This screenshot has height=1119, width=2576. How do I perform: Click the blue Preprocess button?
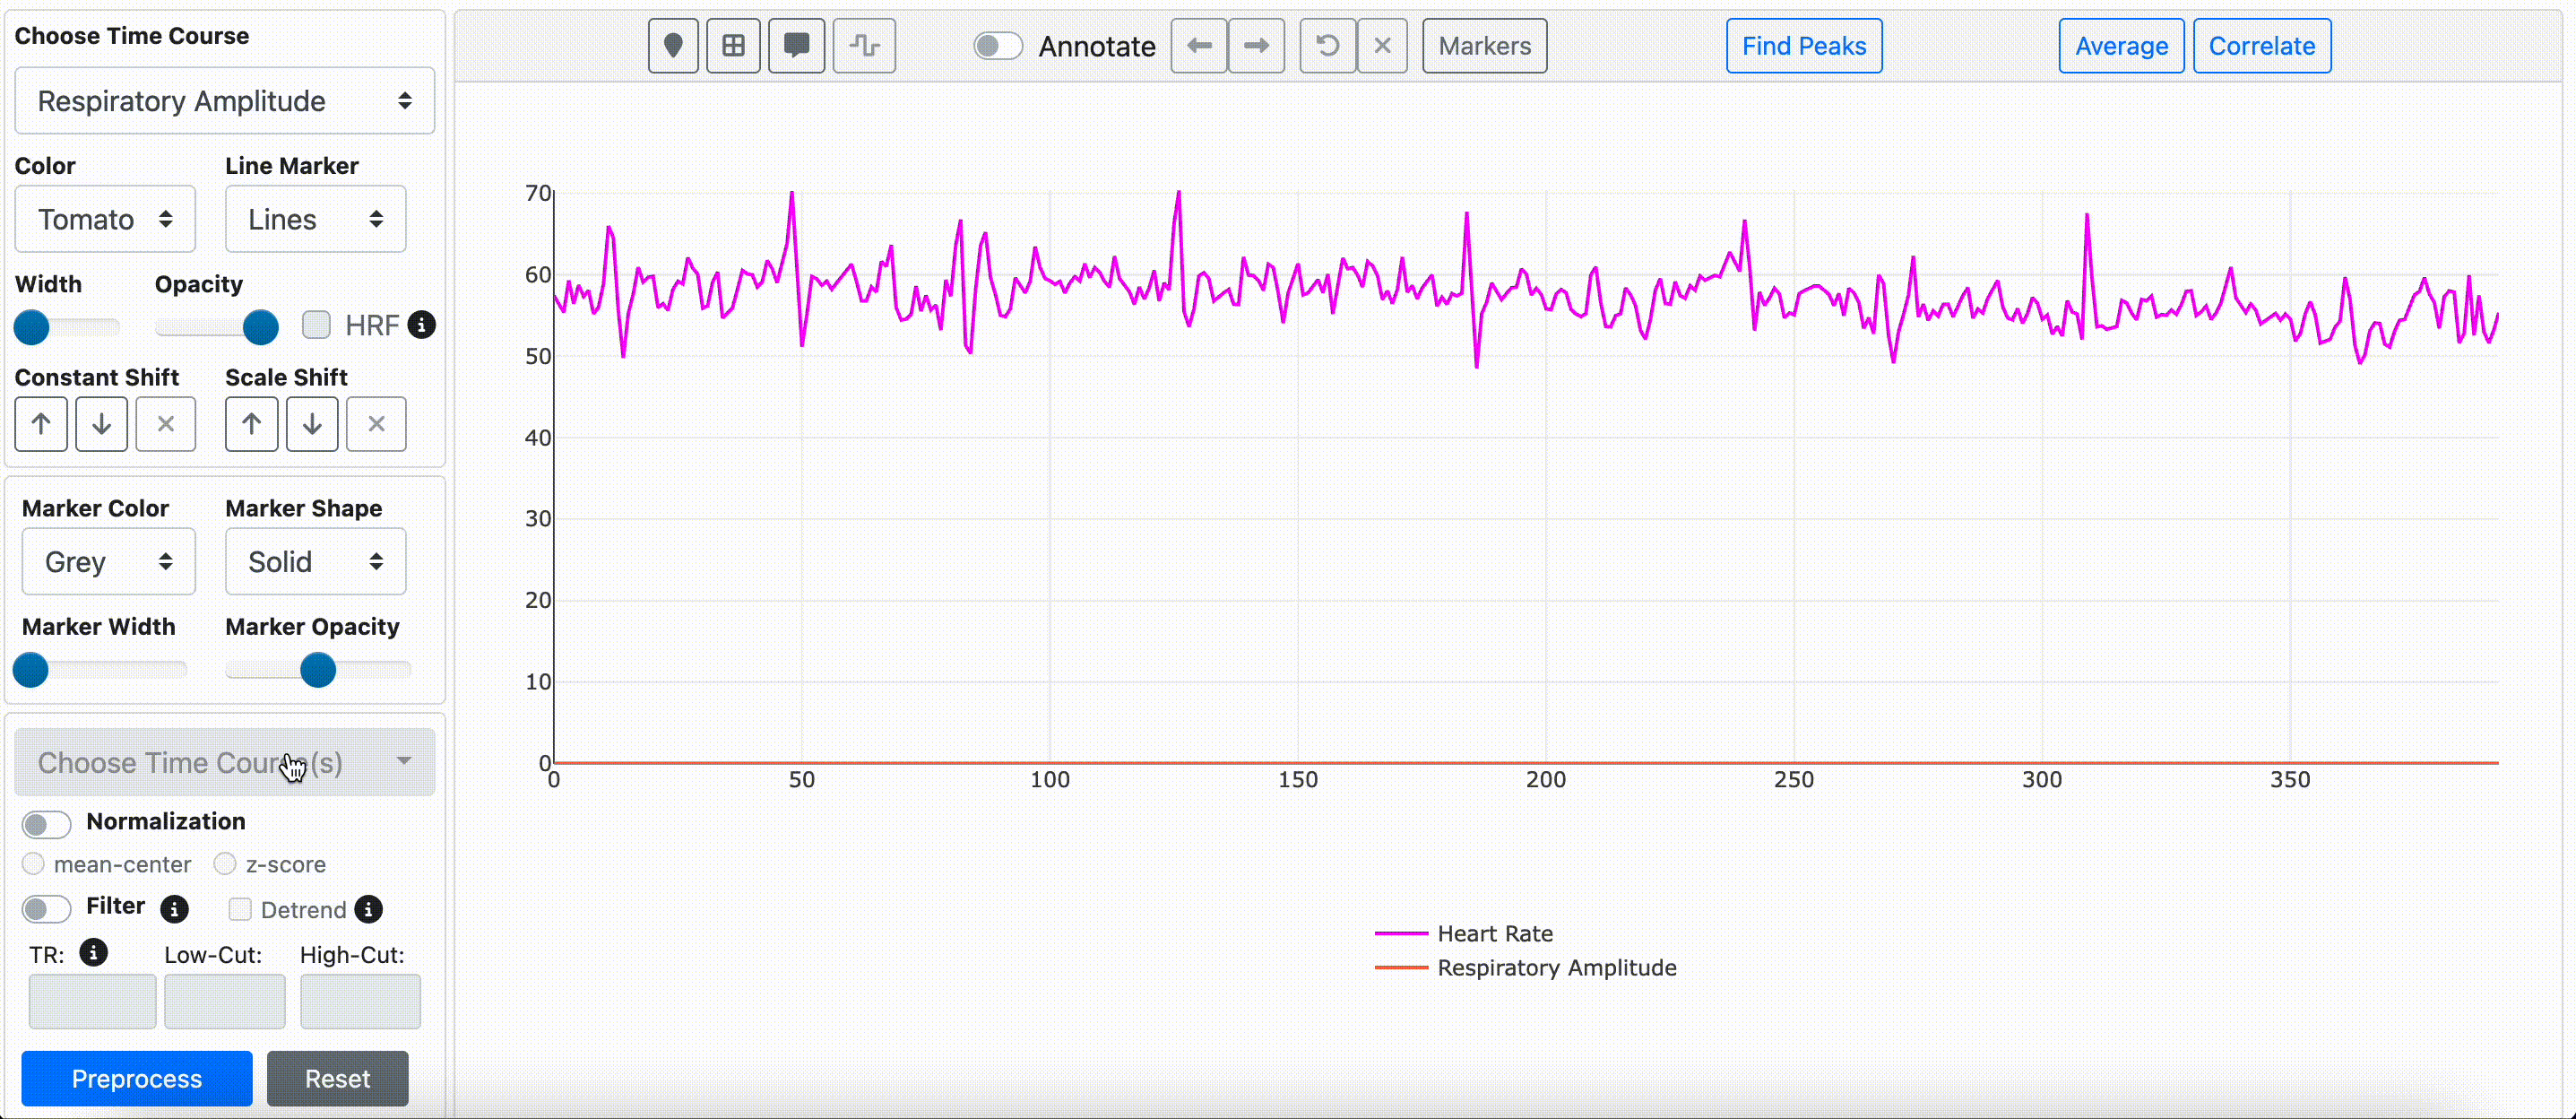pyautogui.click(x=137, y=1078)
